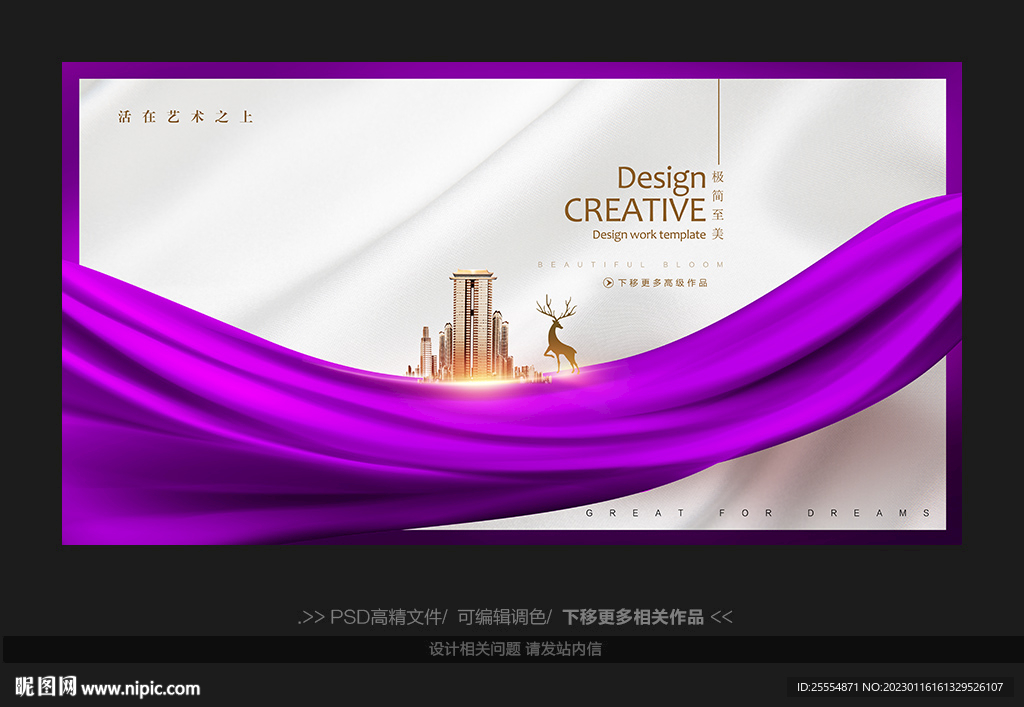Screen dimensions: 1024x707
Task: Click 'Design work template' subtitle
Action: tap(648, 235)
